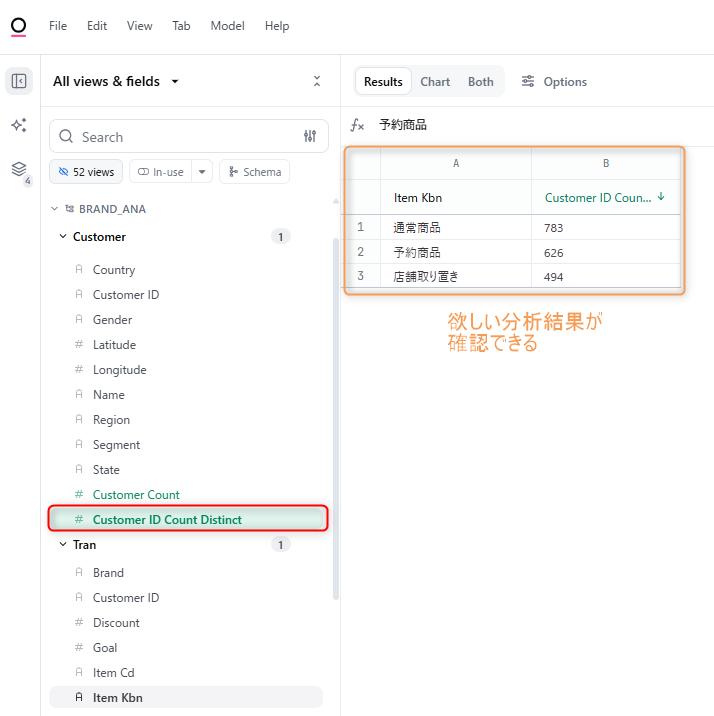Collapse the Customer view section
The height and width of the screenshot is (716, 714).
63,237
